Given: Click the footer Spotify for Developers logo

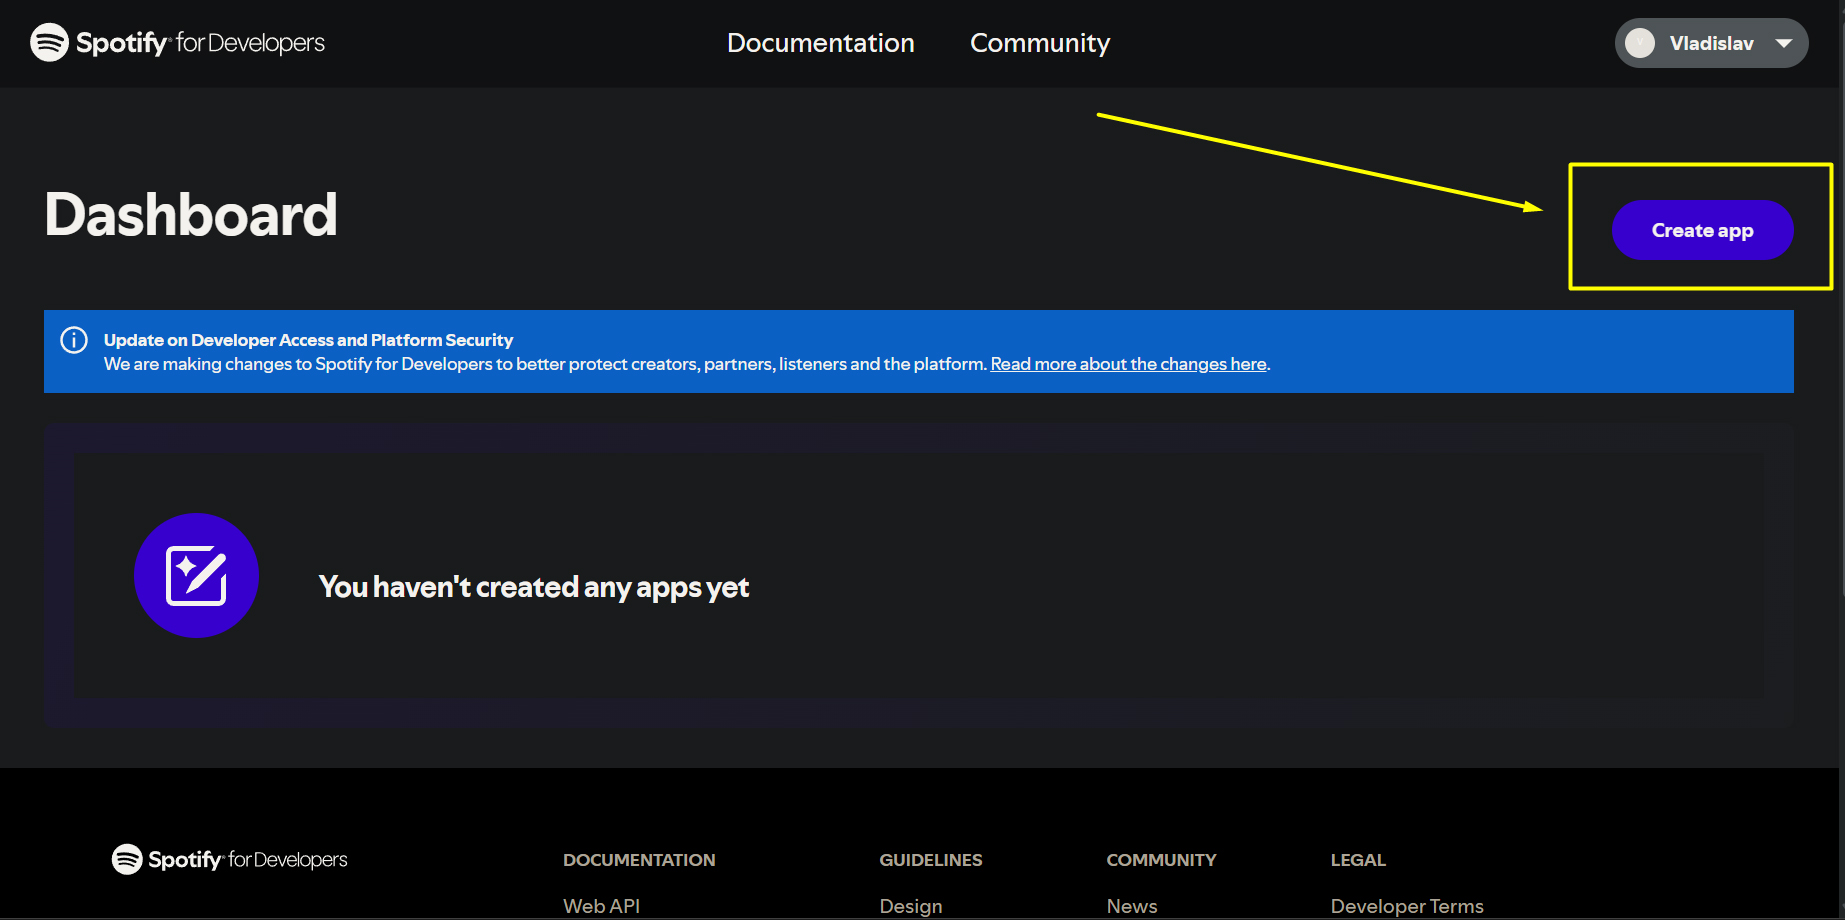Looking at the screenshot, I should (229, 859).
